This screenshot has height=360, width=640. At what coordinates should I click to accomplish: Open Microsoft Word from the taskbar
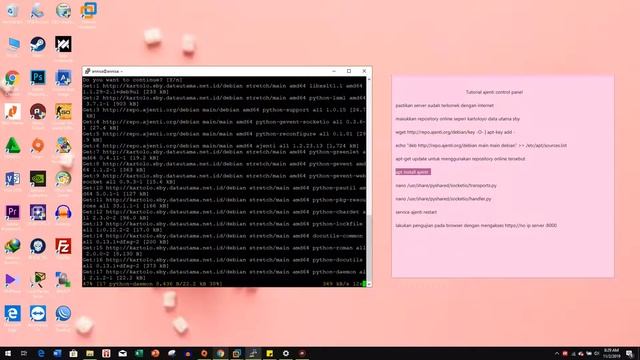pos(57,353)
